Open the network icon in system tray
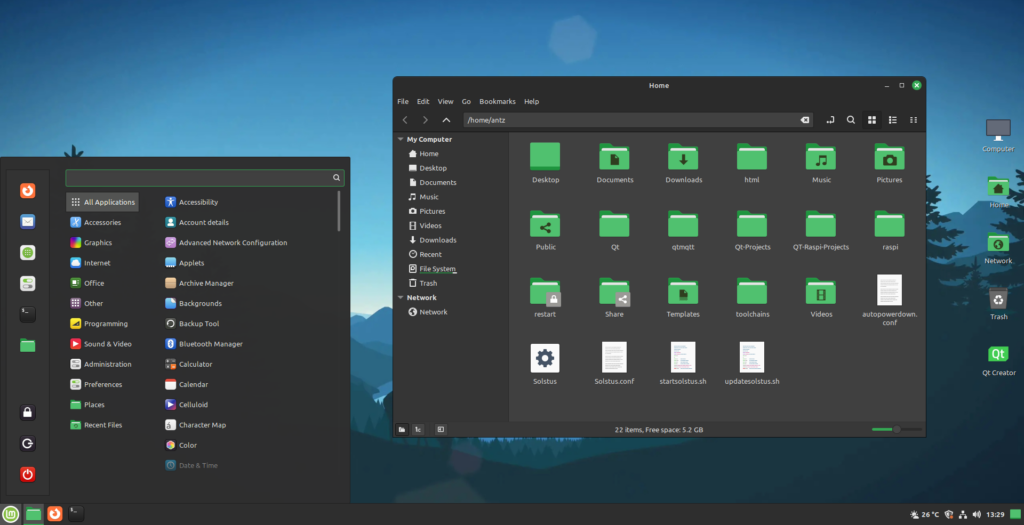The image size is (1024, 525). (963, 515)
